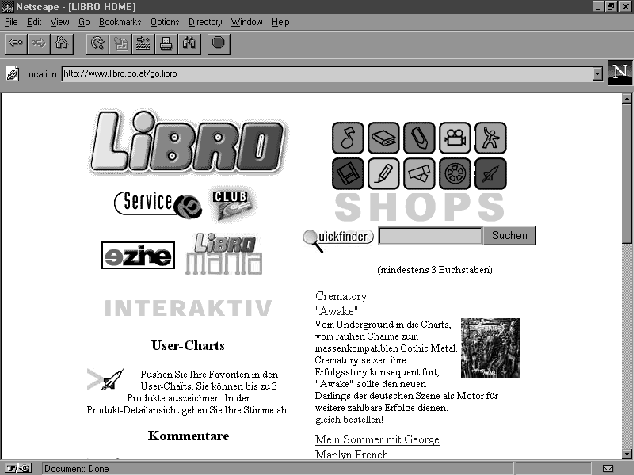The width and height of the screenshot is (634, 475).
Task: Click the Load Images toolbar button
Action: pos(120,44)
